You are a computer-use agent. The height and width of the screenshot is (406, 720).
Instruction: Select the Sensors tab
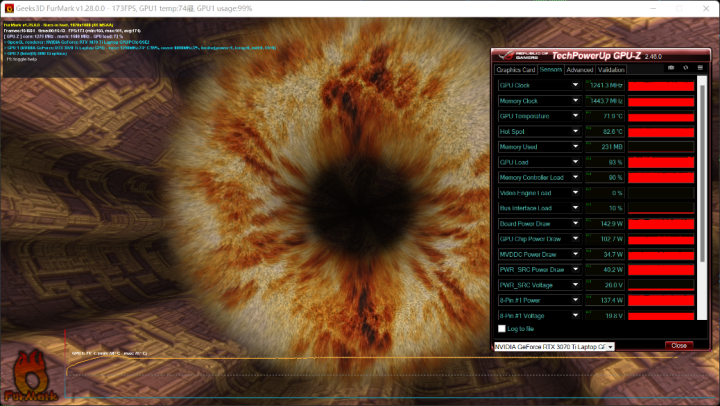click(x=551, y=69)
